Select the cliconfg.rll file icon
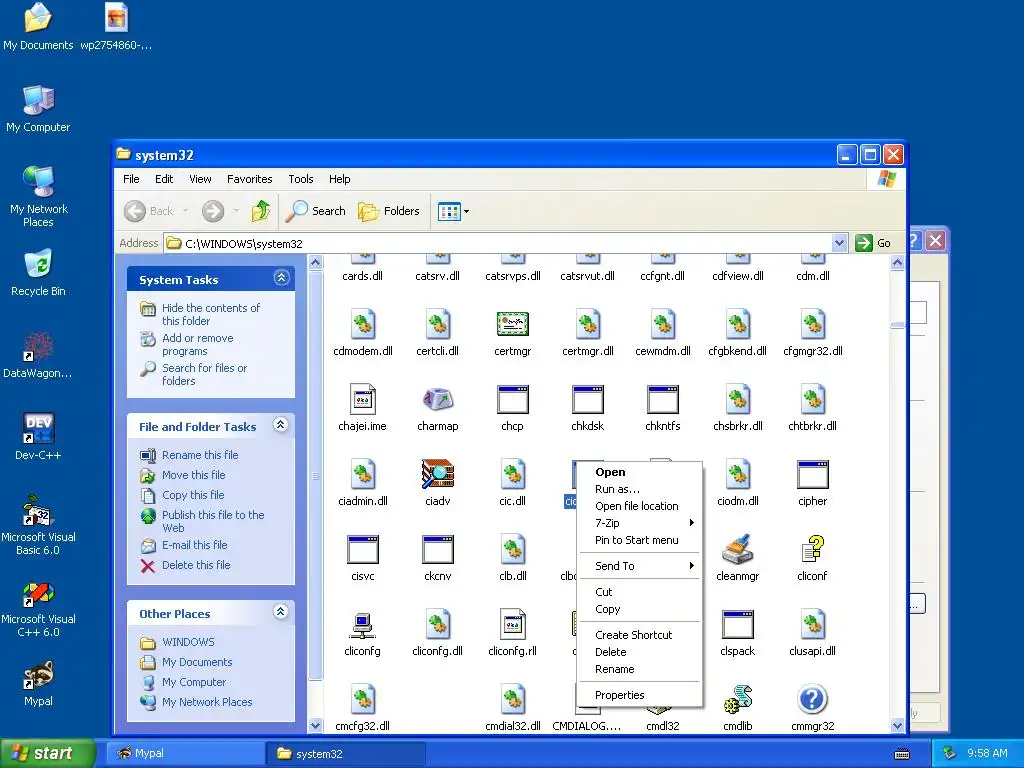The width and height of the screenshot is (1024, 768). tap(513, 625)
